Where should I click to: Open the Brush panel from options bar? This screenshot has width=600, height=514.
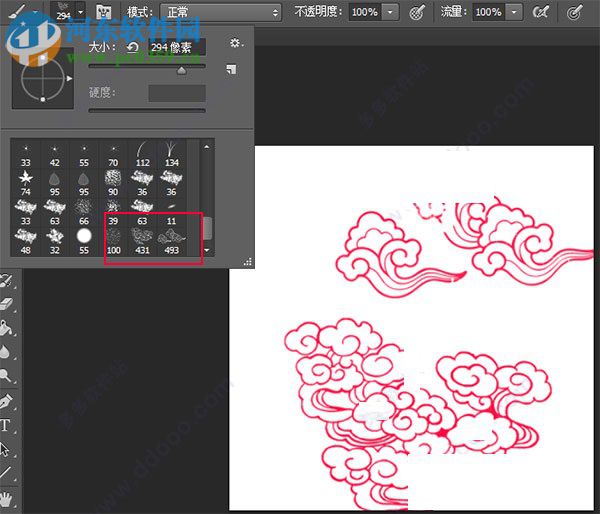103,12
